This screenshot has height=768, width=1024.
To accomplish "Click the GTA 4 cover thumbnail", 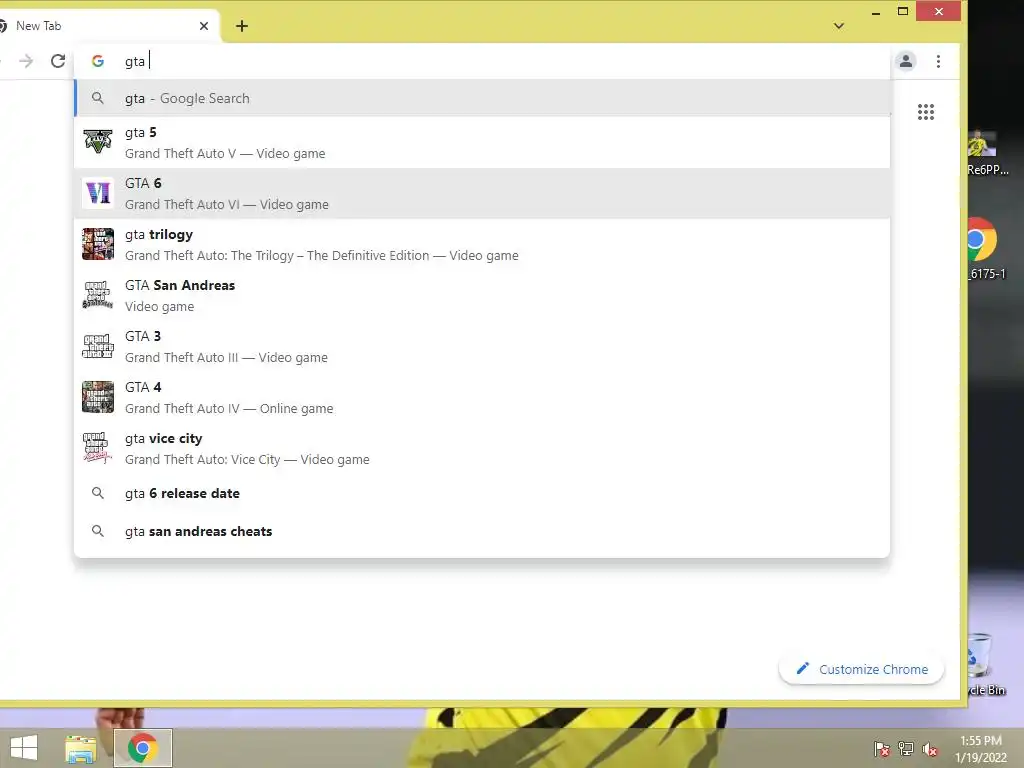I will [98, 396].
